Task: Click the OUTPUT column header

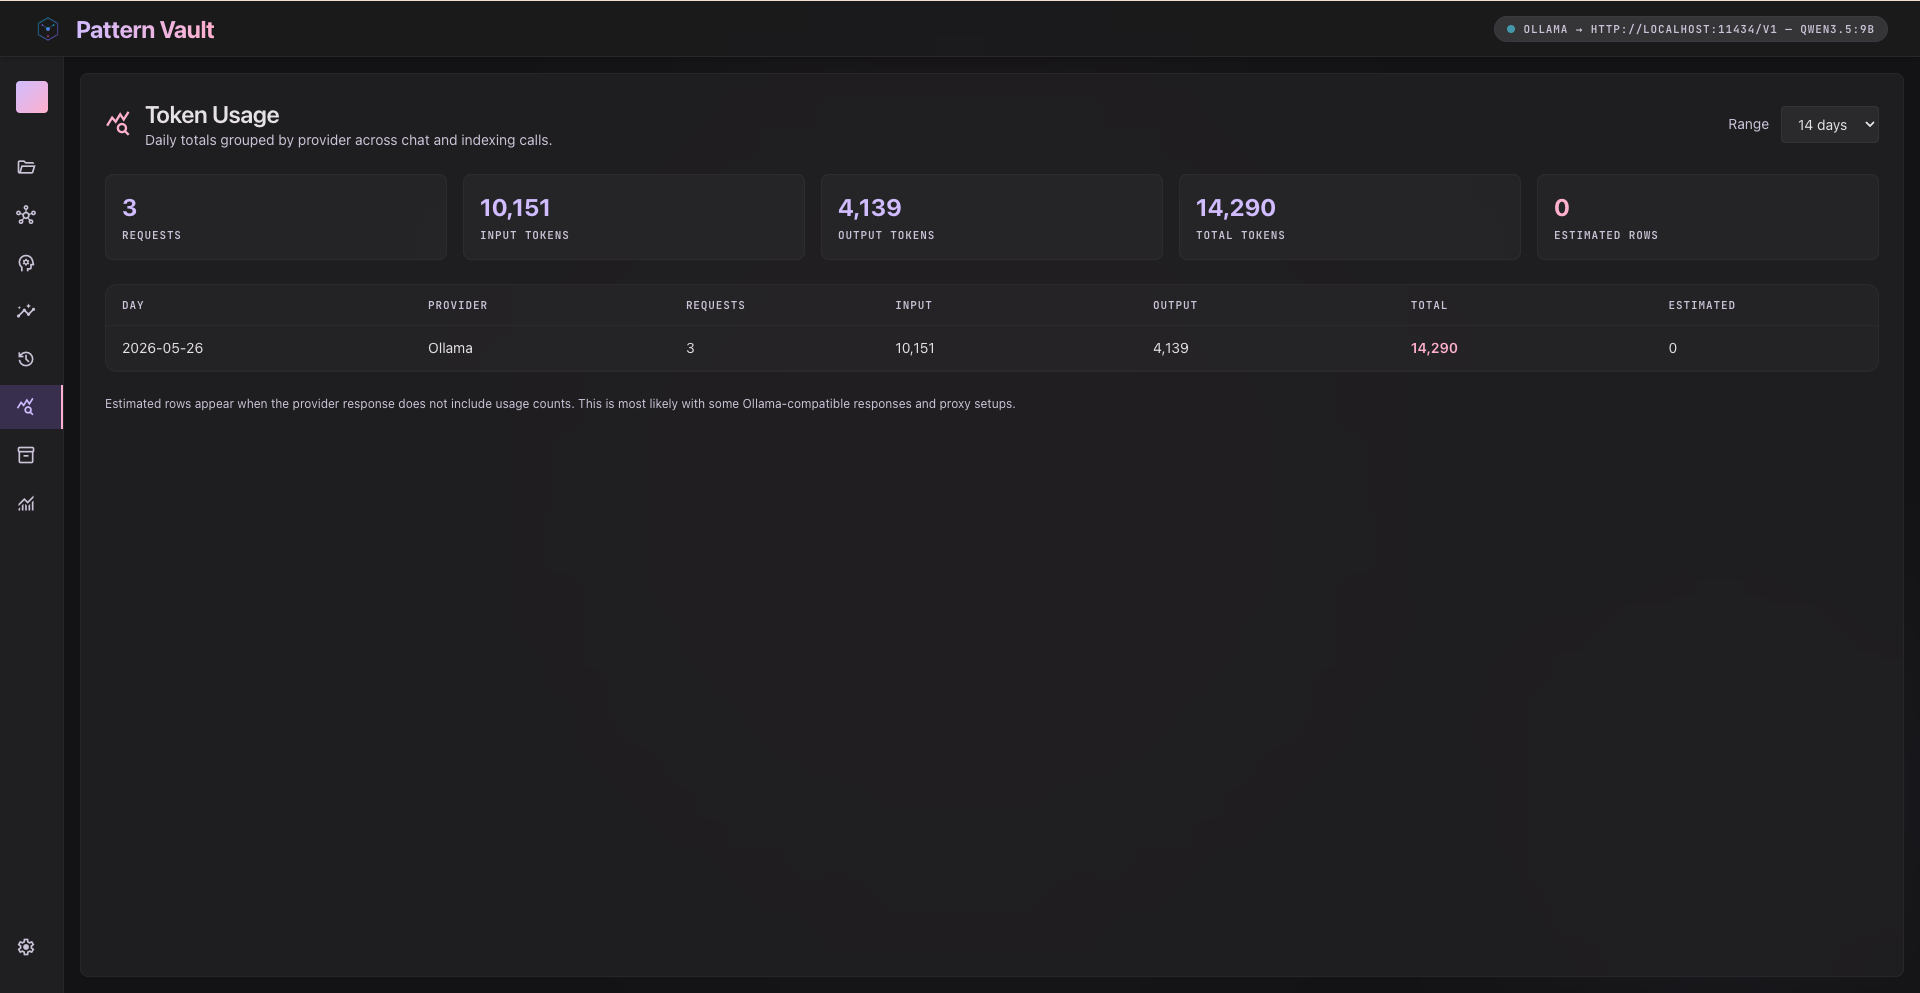Action: click(1175, 305)
